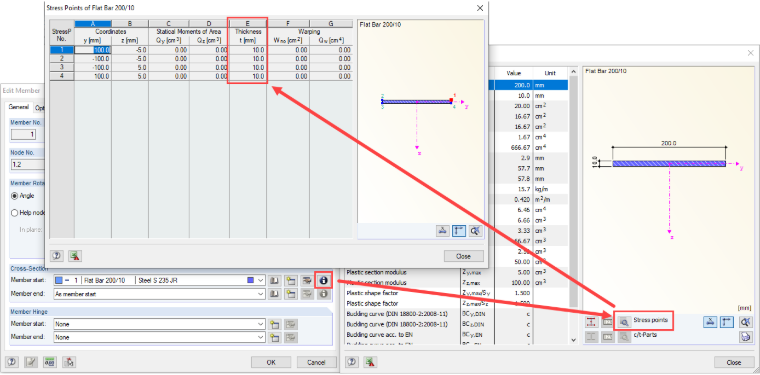This screenshot has height=375, width=760.
Task: Edit cross-section icon for member end
Action: [306, 294]
